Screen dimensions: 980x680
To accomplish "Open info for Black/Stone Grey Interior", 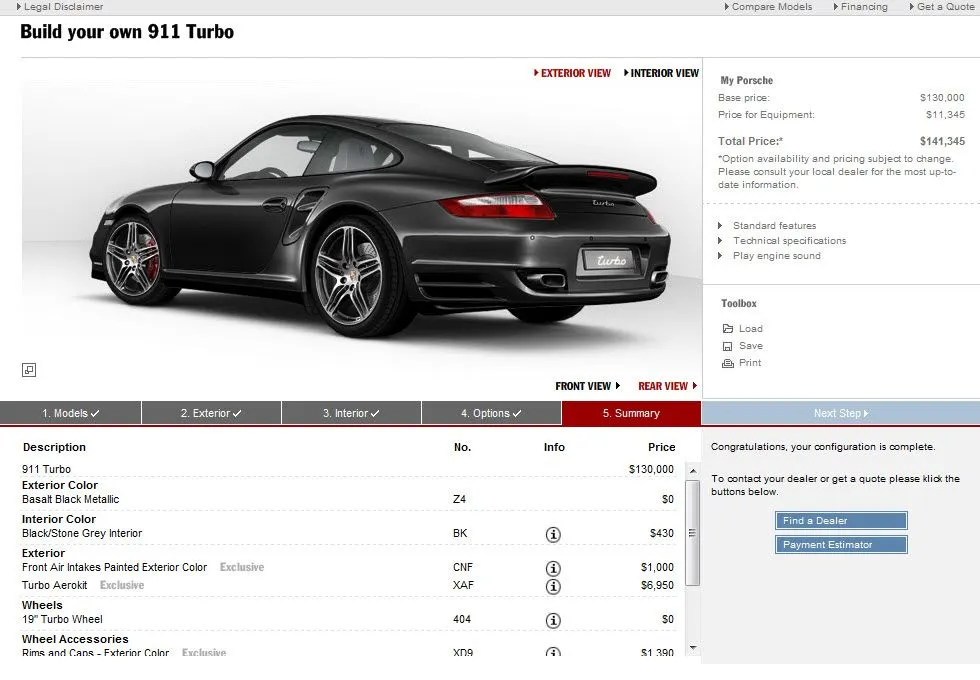I will (x=553, y=534).
